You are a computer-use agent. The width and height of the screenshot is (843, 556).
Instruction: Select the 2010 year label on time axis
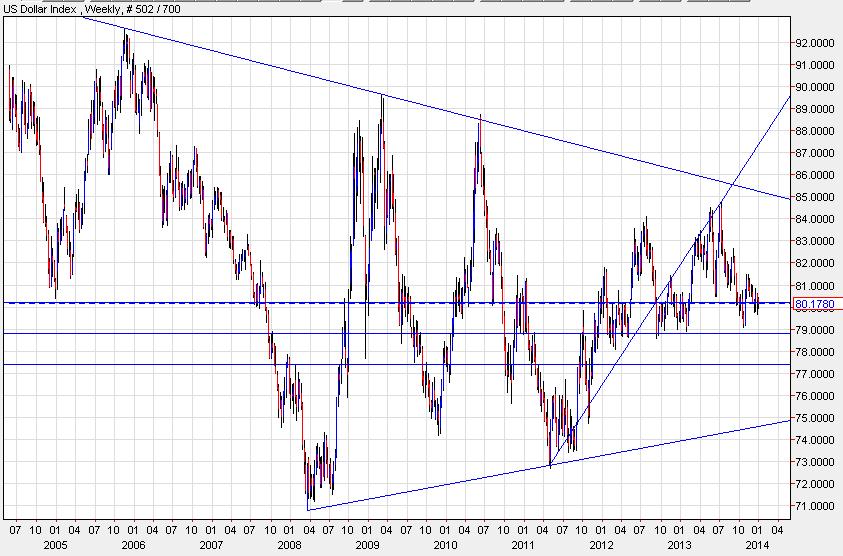click(445, 545)
